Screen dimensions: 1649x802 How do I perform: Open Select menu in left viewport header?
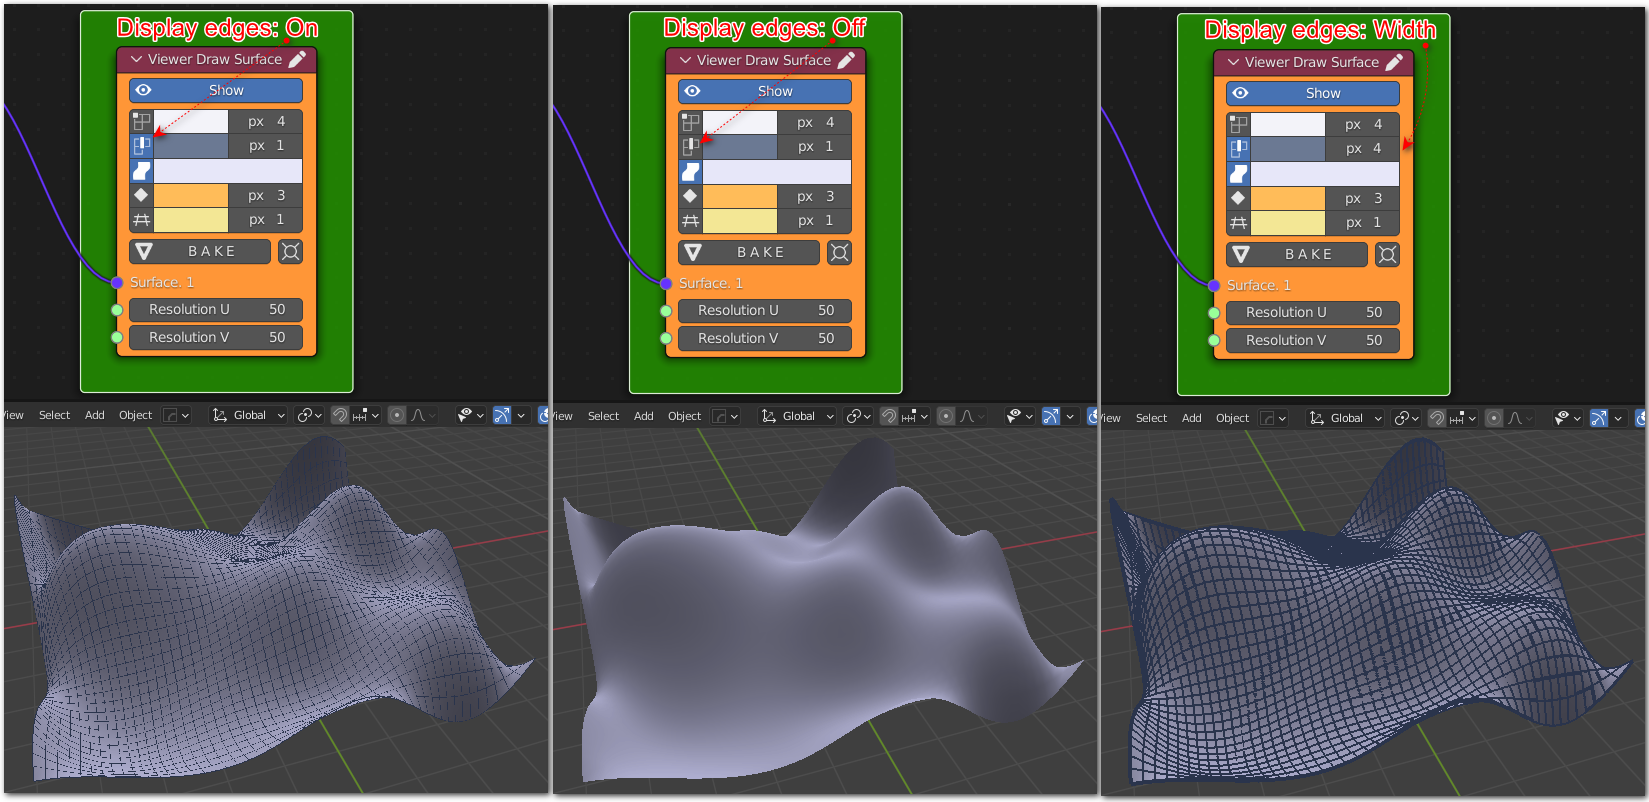click(x=54, y=415)
